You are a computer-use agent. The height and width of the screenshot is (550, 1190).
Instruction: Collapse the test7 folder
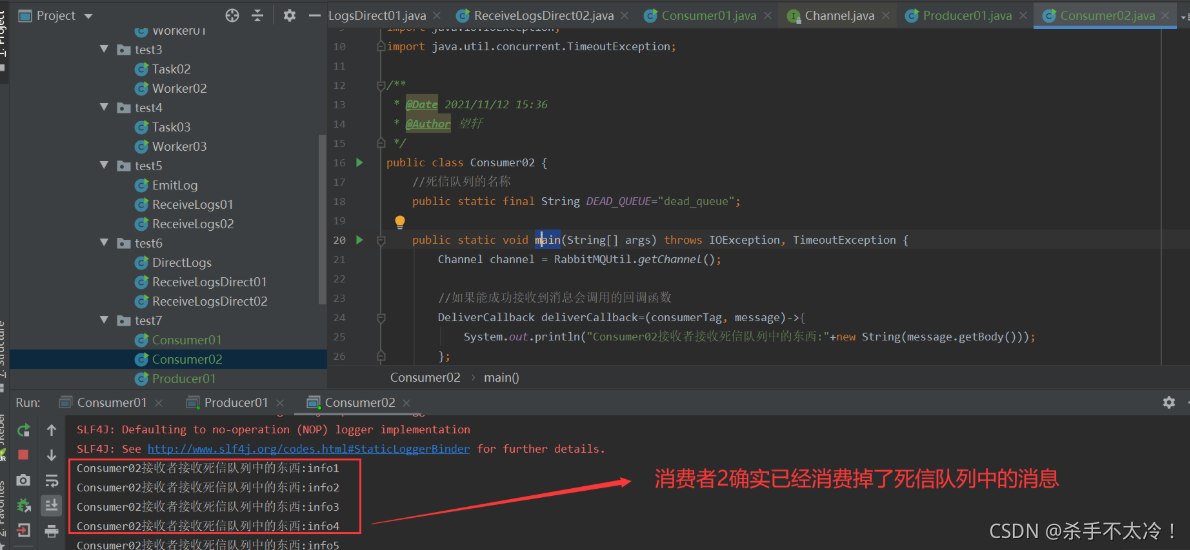click(105, 320)
